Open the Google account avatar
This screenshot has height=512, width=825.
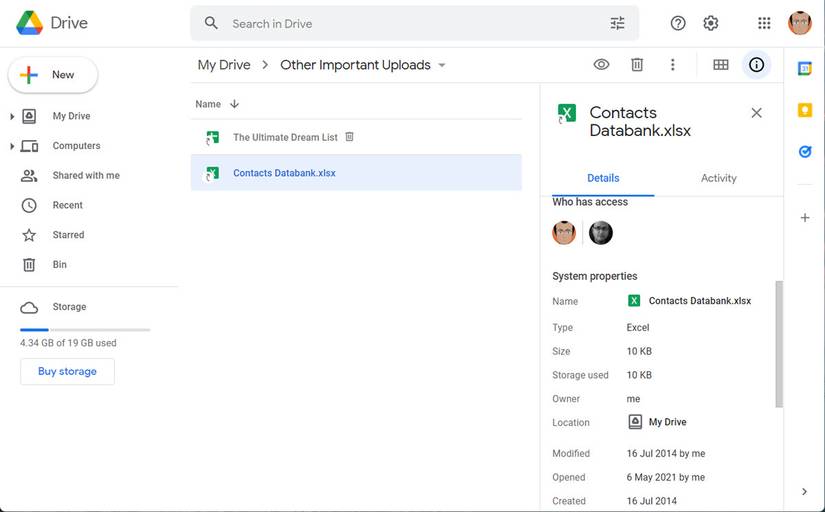(800, 23)
